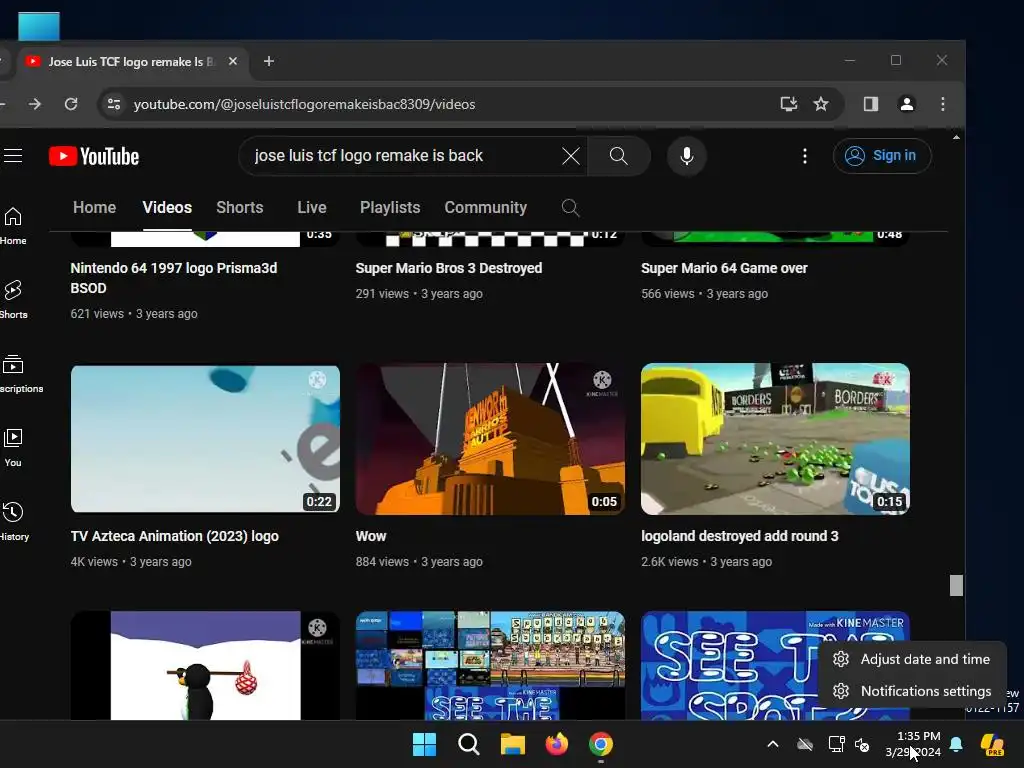Click the muted volume tray icon
This screenshot has width=1024, height=768.
(862, 744)
